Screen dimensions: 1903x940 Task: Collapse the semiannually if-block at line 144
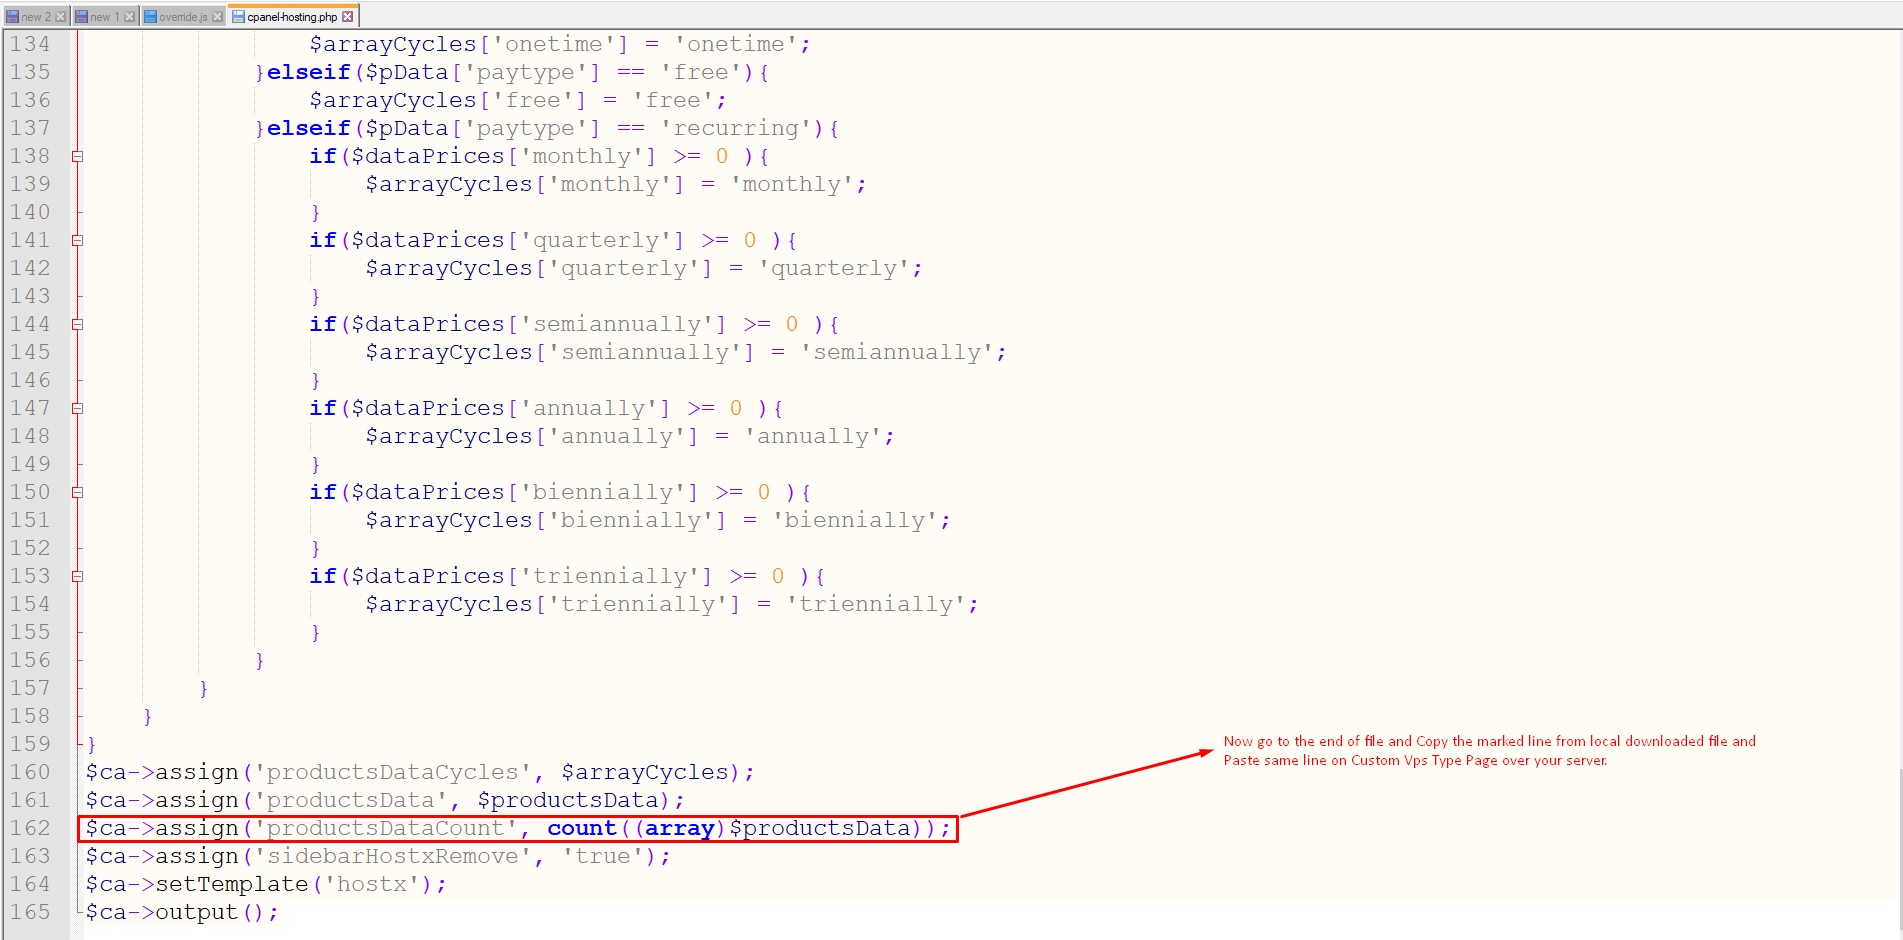pyautogui.click(x=77, y=325)
